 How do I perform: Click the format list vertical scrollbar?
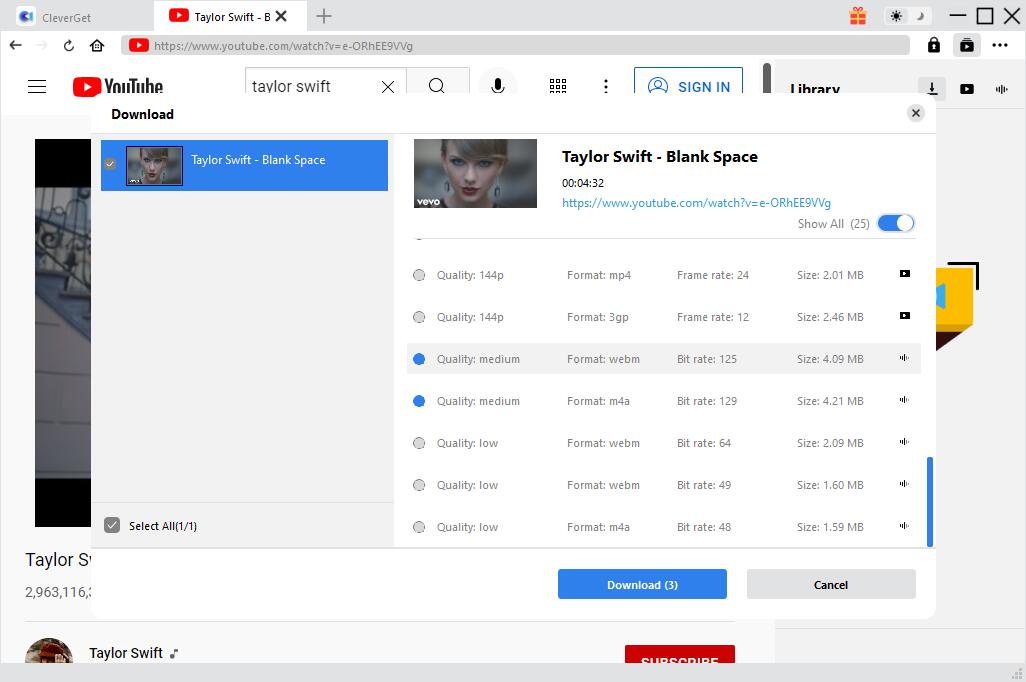[x=930, y=501]
